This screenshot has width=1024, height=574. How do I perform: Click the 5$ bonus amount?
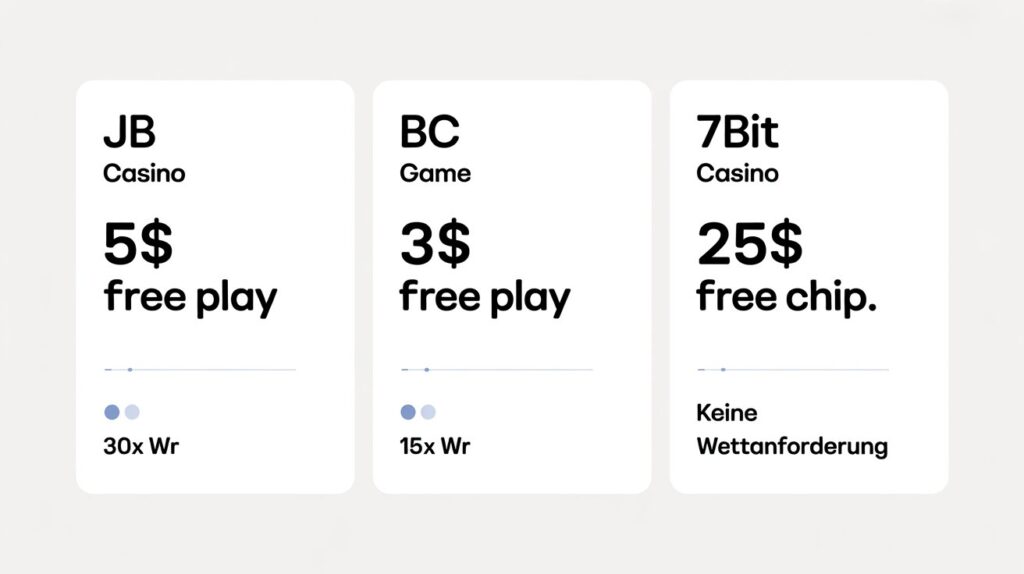(x=138, y=244)
